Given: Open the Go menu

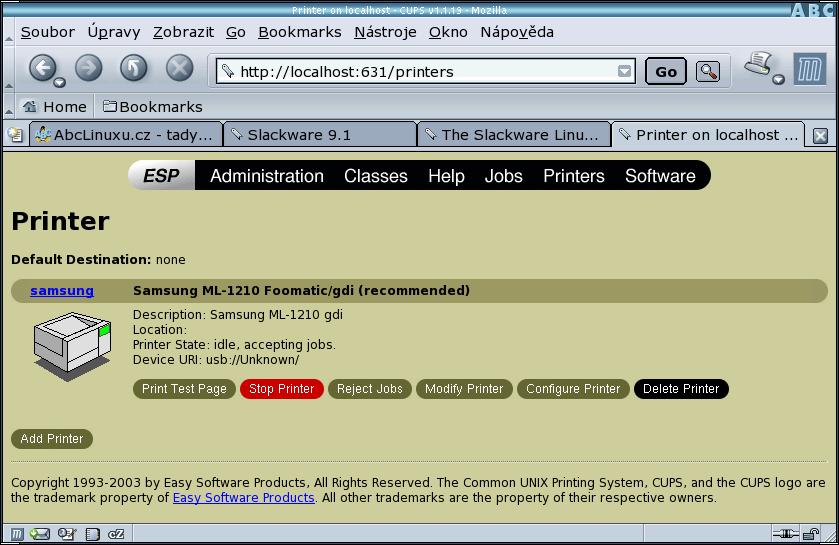Looking at the screenshot, I should pos(235,32).
